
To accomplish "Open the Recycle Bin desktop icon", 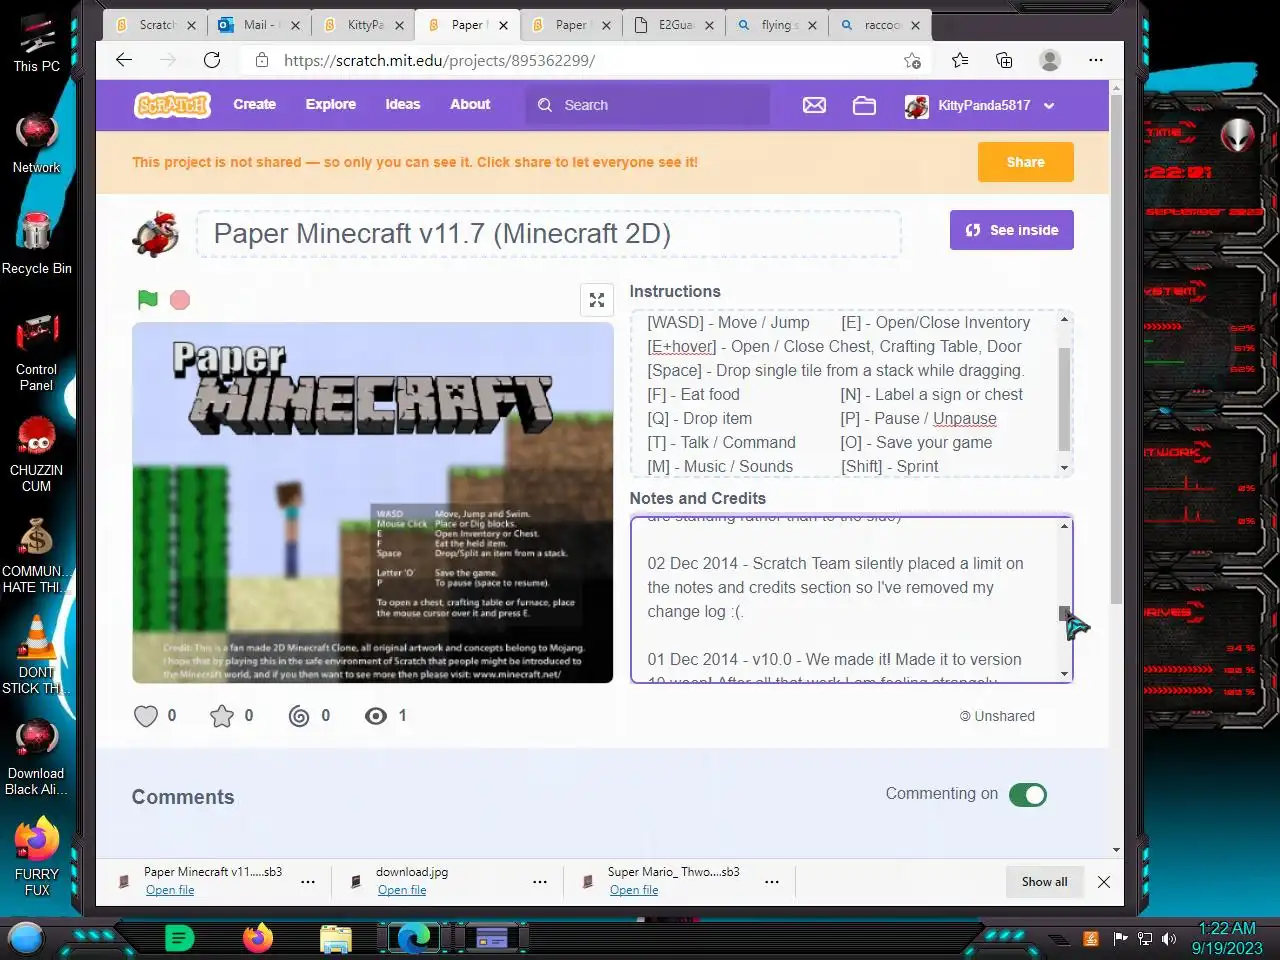I will [37, 243].
